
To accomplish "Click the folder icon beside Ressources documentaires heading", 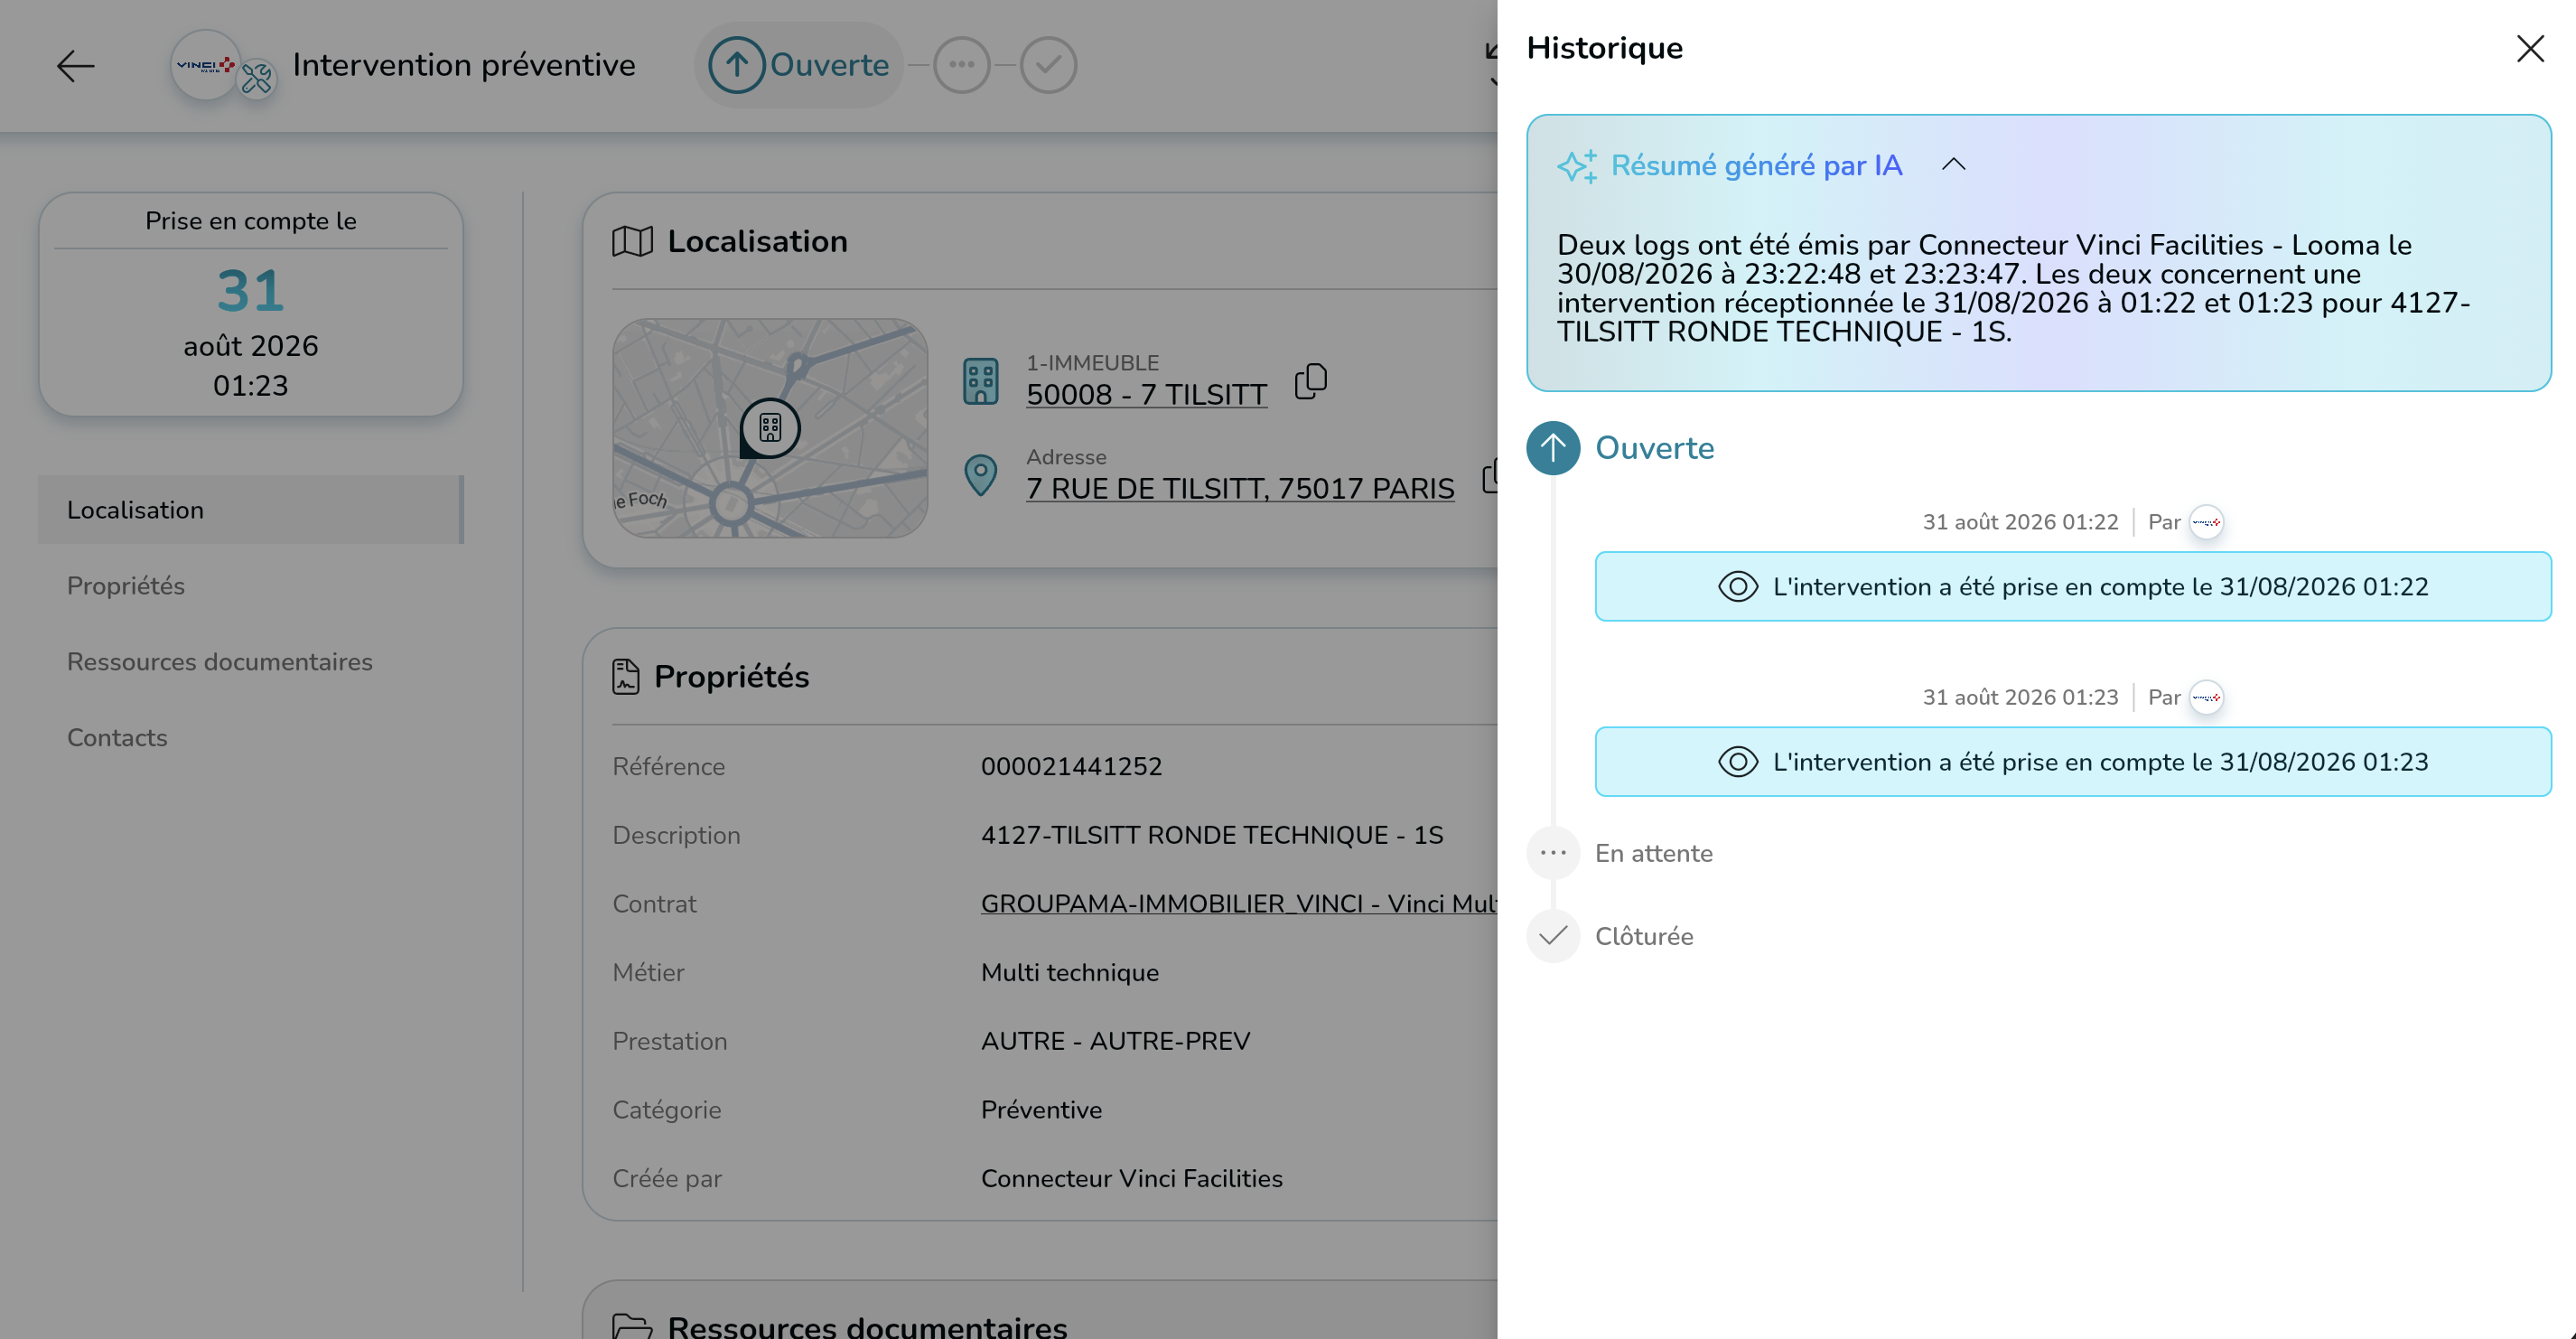I will coord(632,1326).
